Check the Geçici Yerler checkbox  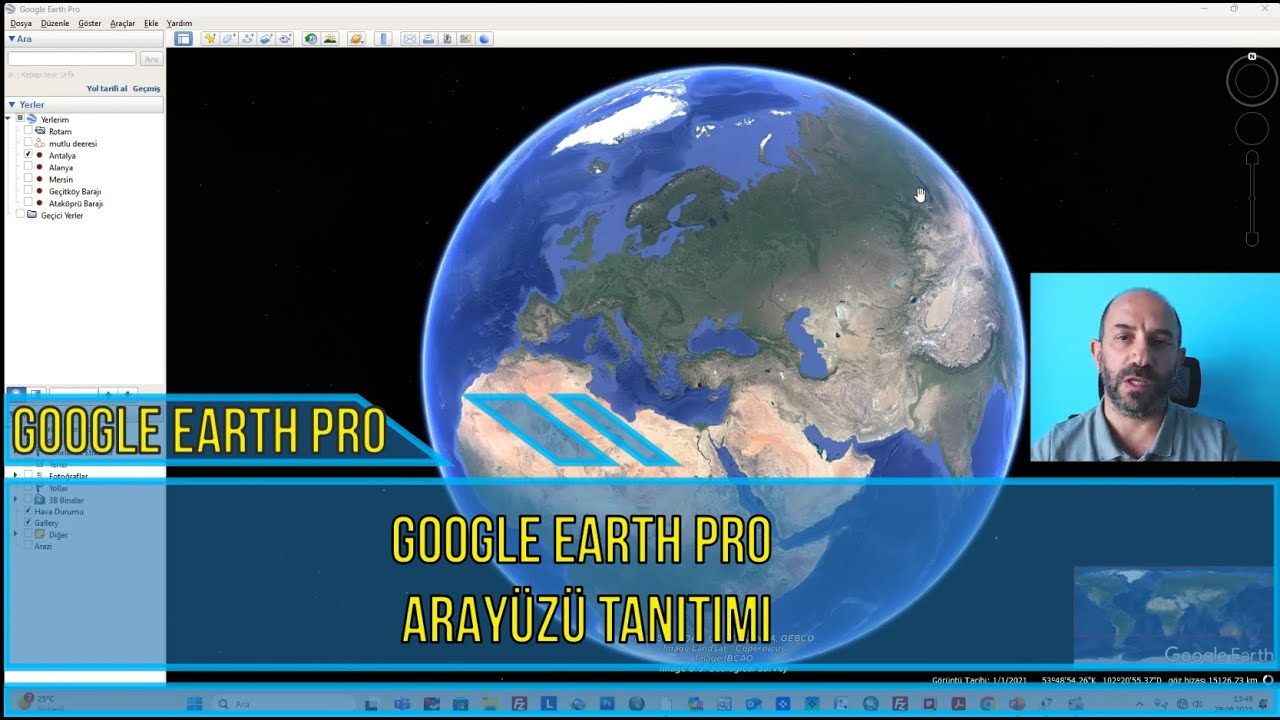coord(20,215)
